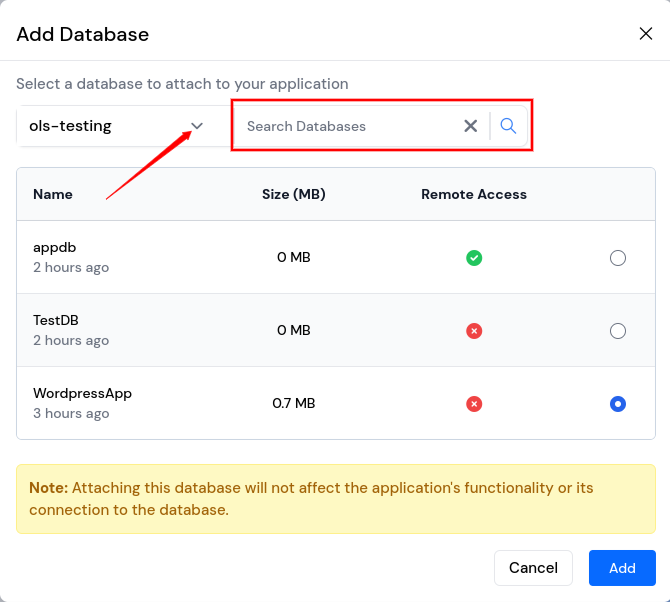Clear the search field with X icon
Viewport: 670px width, 602px height.
[x=470, y=126]
